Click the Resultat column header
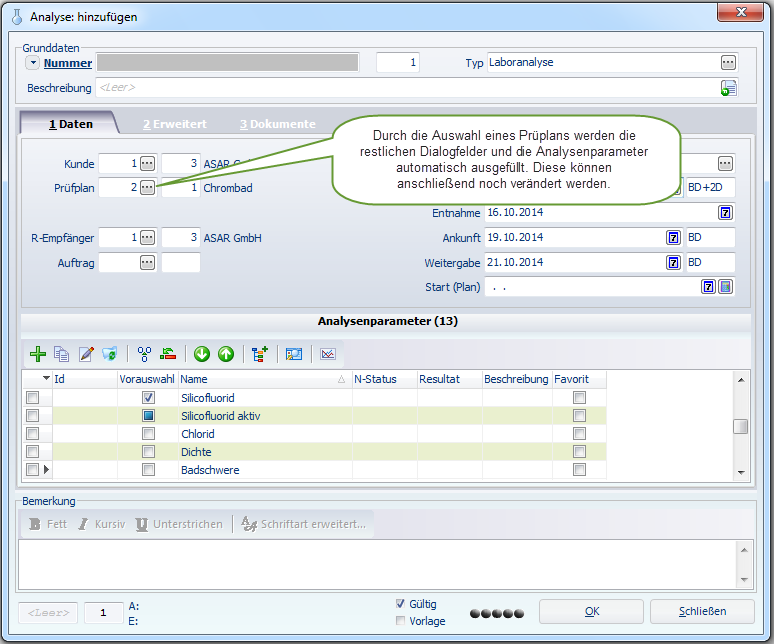 pos(450,379)
